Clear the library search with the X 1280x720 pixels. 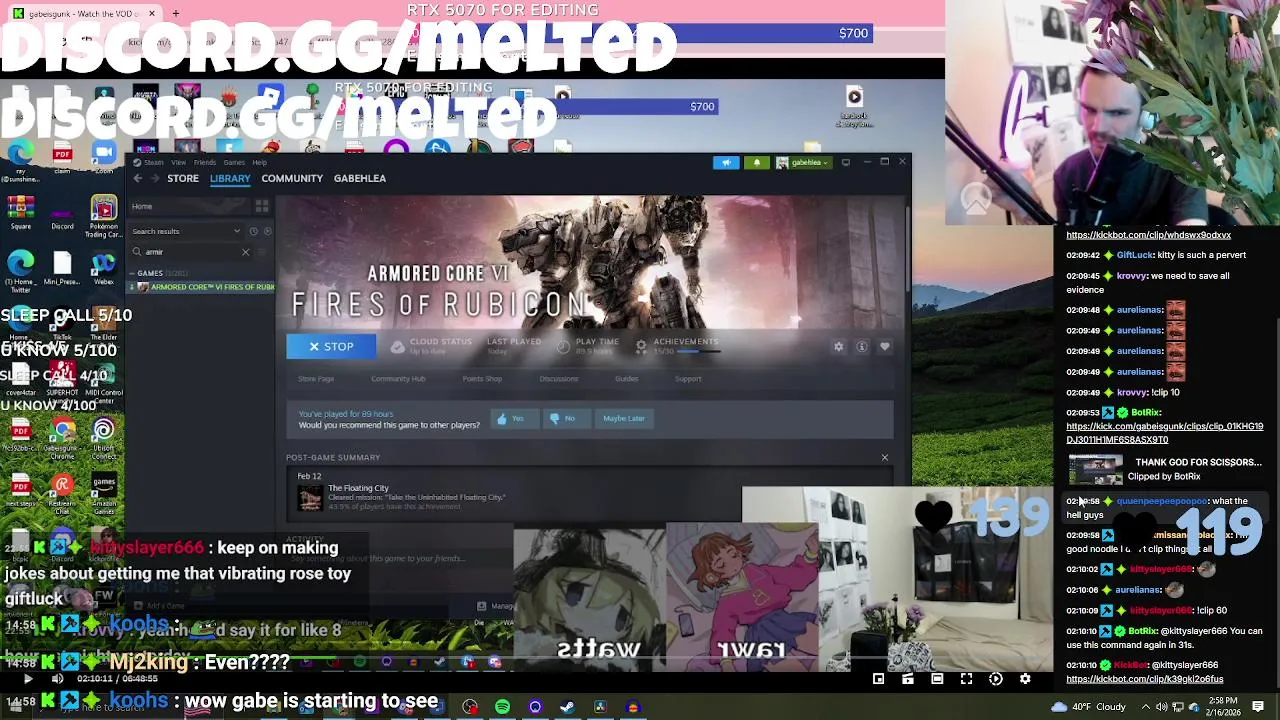[x=245, y=252]
